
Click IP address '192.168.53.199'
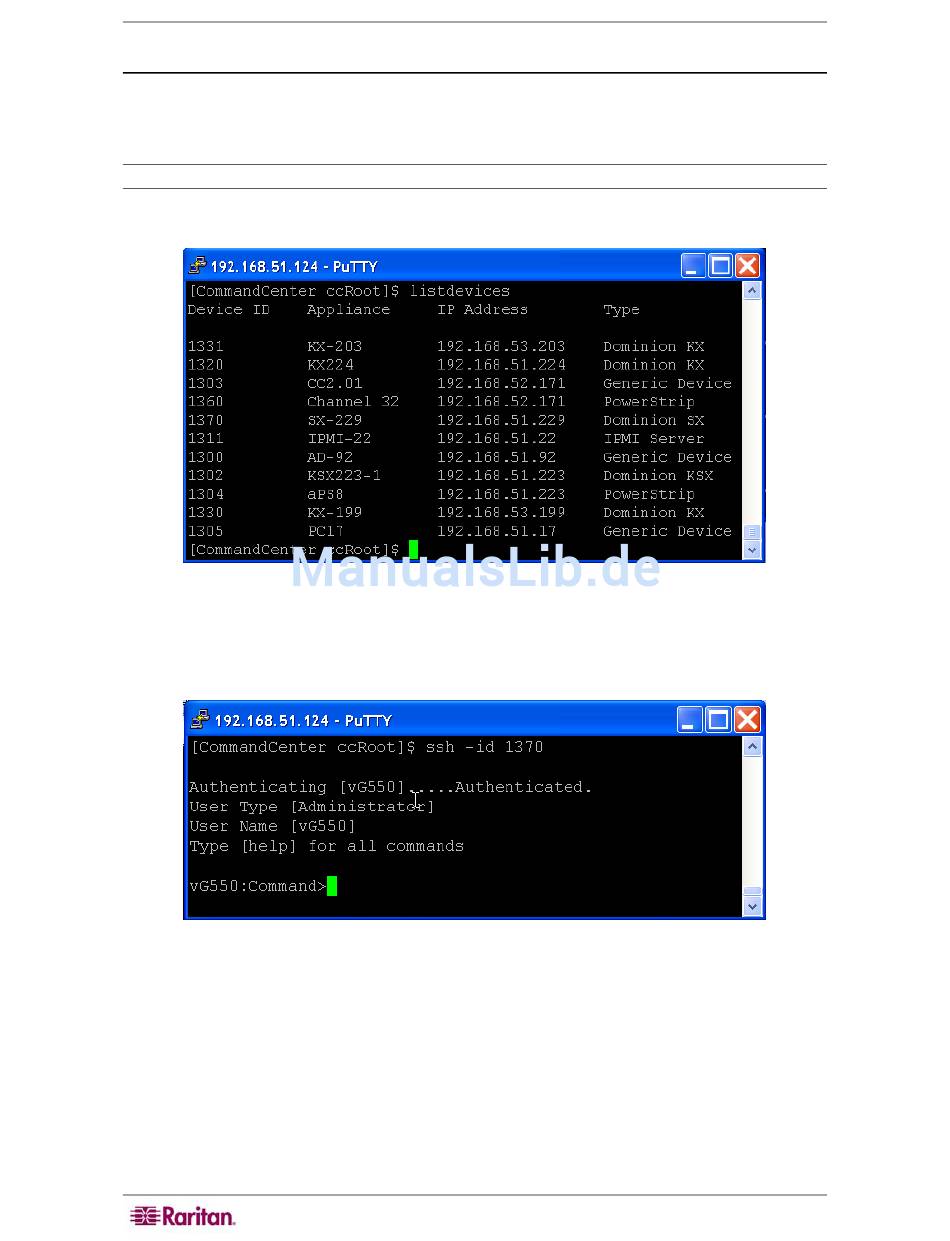tap(501, 513)
